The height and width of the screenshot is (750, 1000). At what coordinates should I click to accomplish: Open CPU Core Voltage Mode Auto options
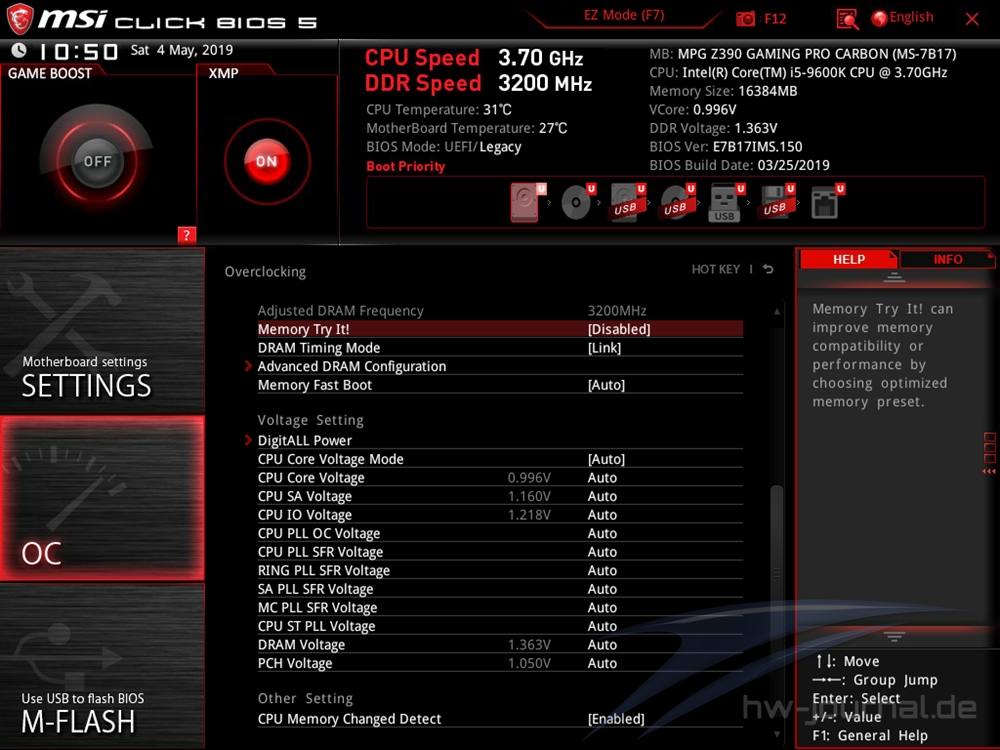click(x=606, y=459)
